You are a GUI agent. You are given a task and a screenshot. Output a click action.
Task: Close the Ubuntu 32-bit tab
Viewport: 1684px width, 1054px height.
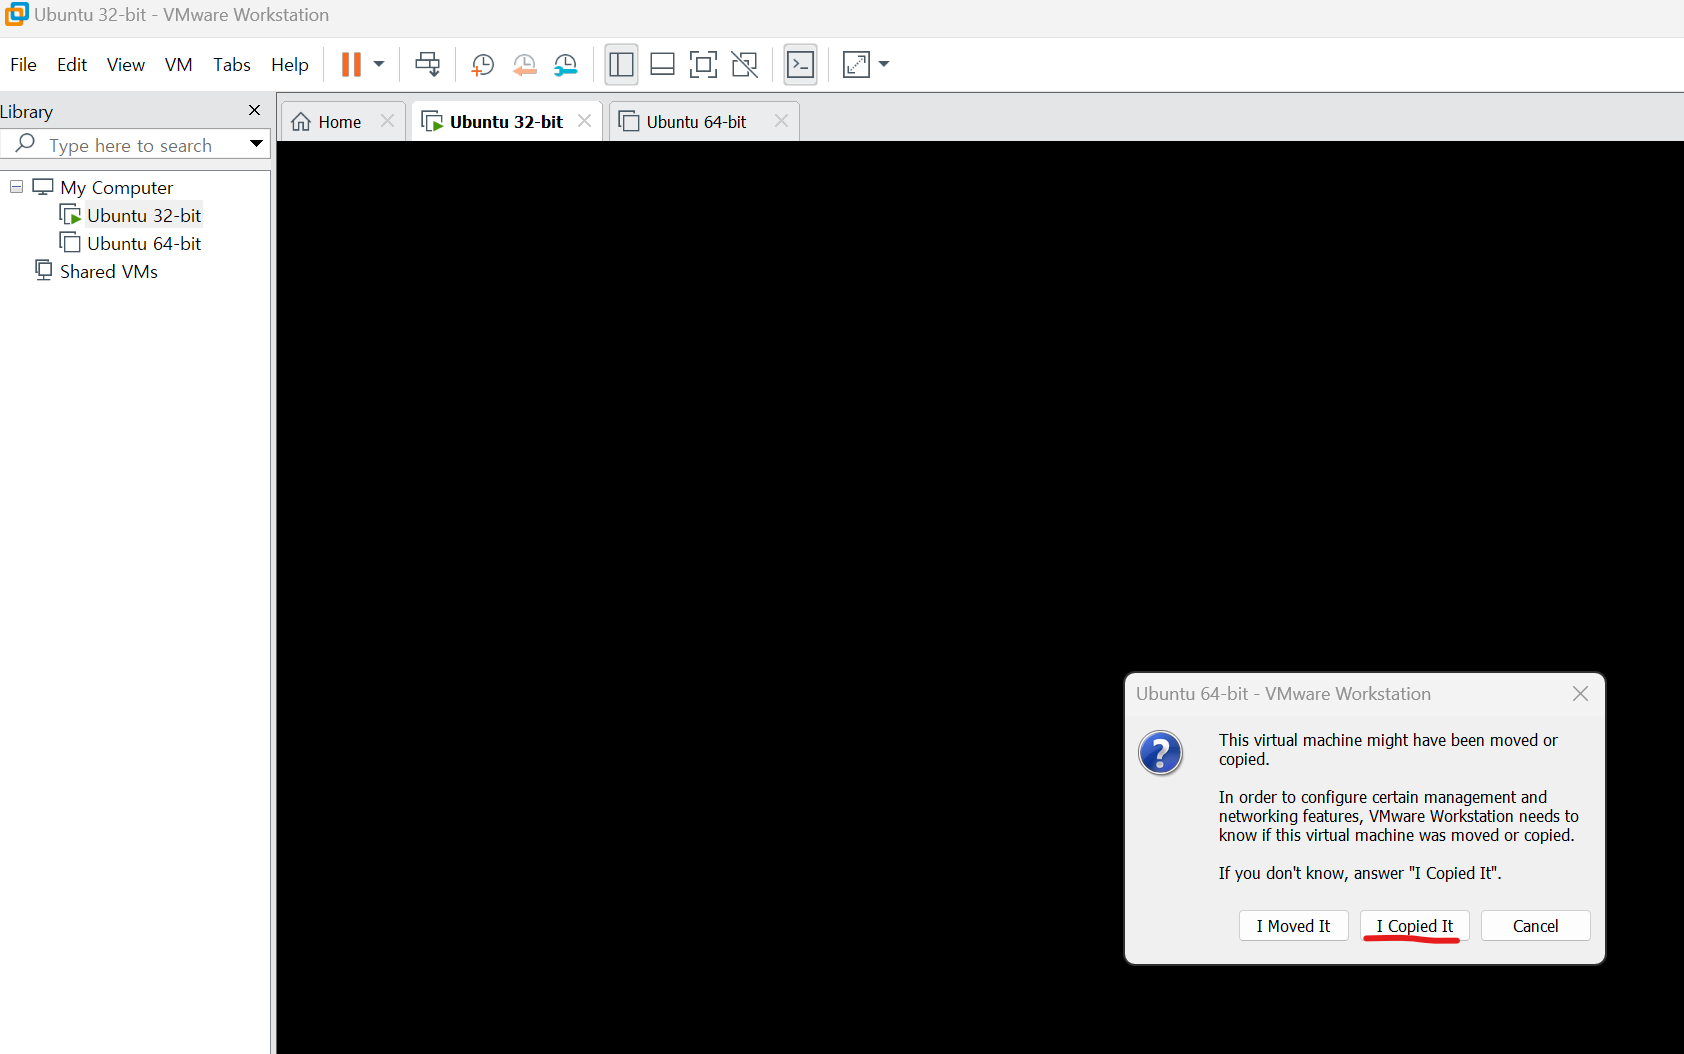(x=584, y=121)
